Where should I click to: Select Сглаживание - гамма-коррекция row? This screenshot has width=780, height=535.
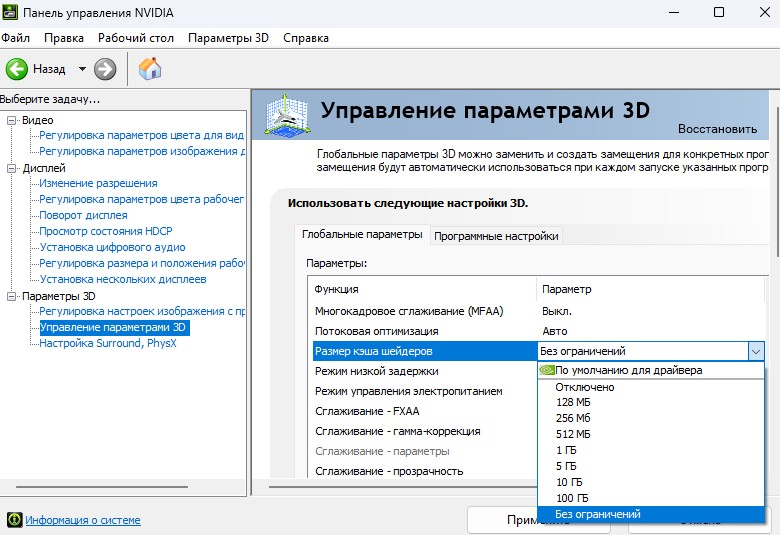(x=425, y=431)
